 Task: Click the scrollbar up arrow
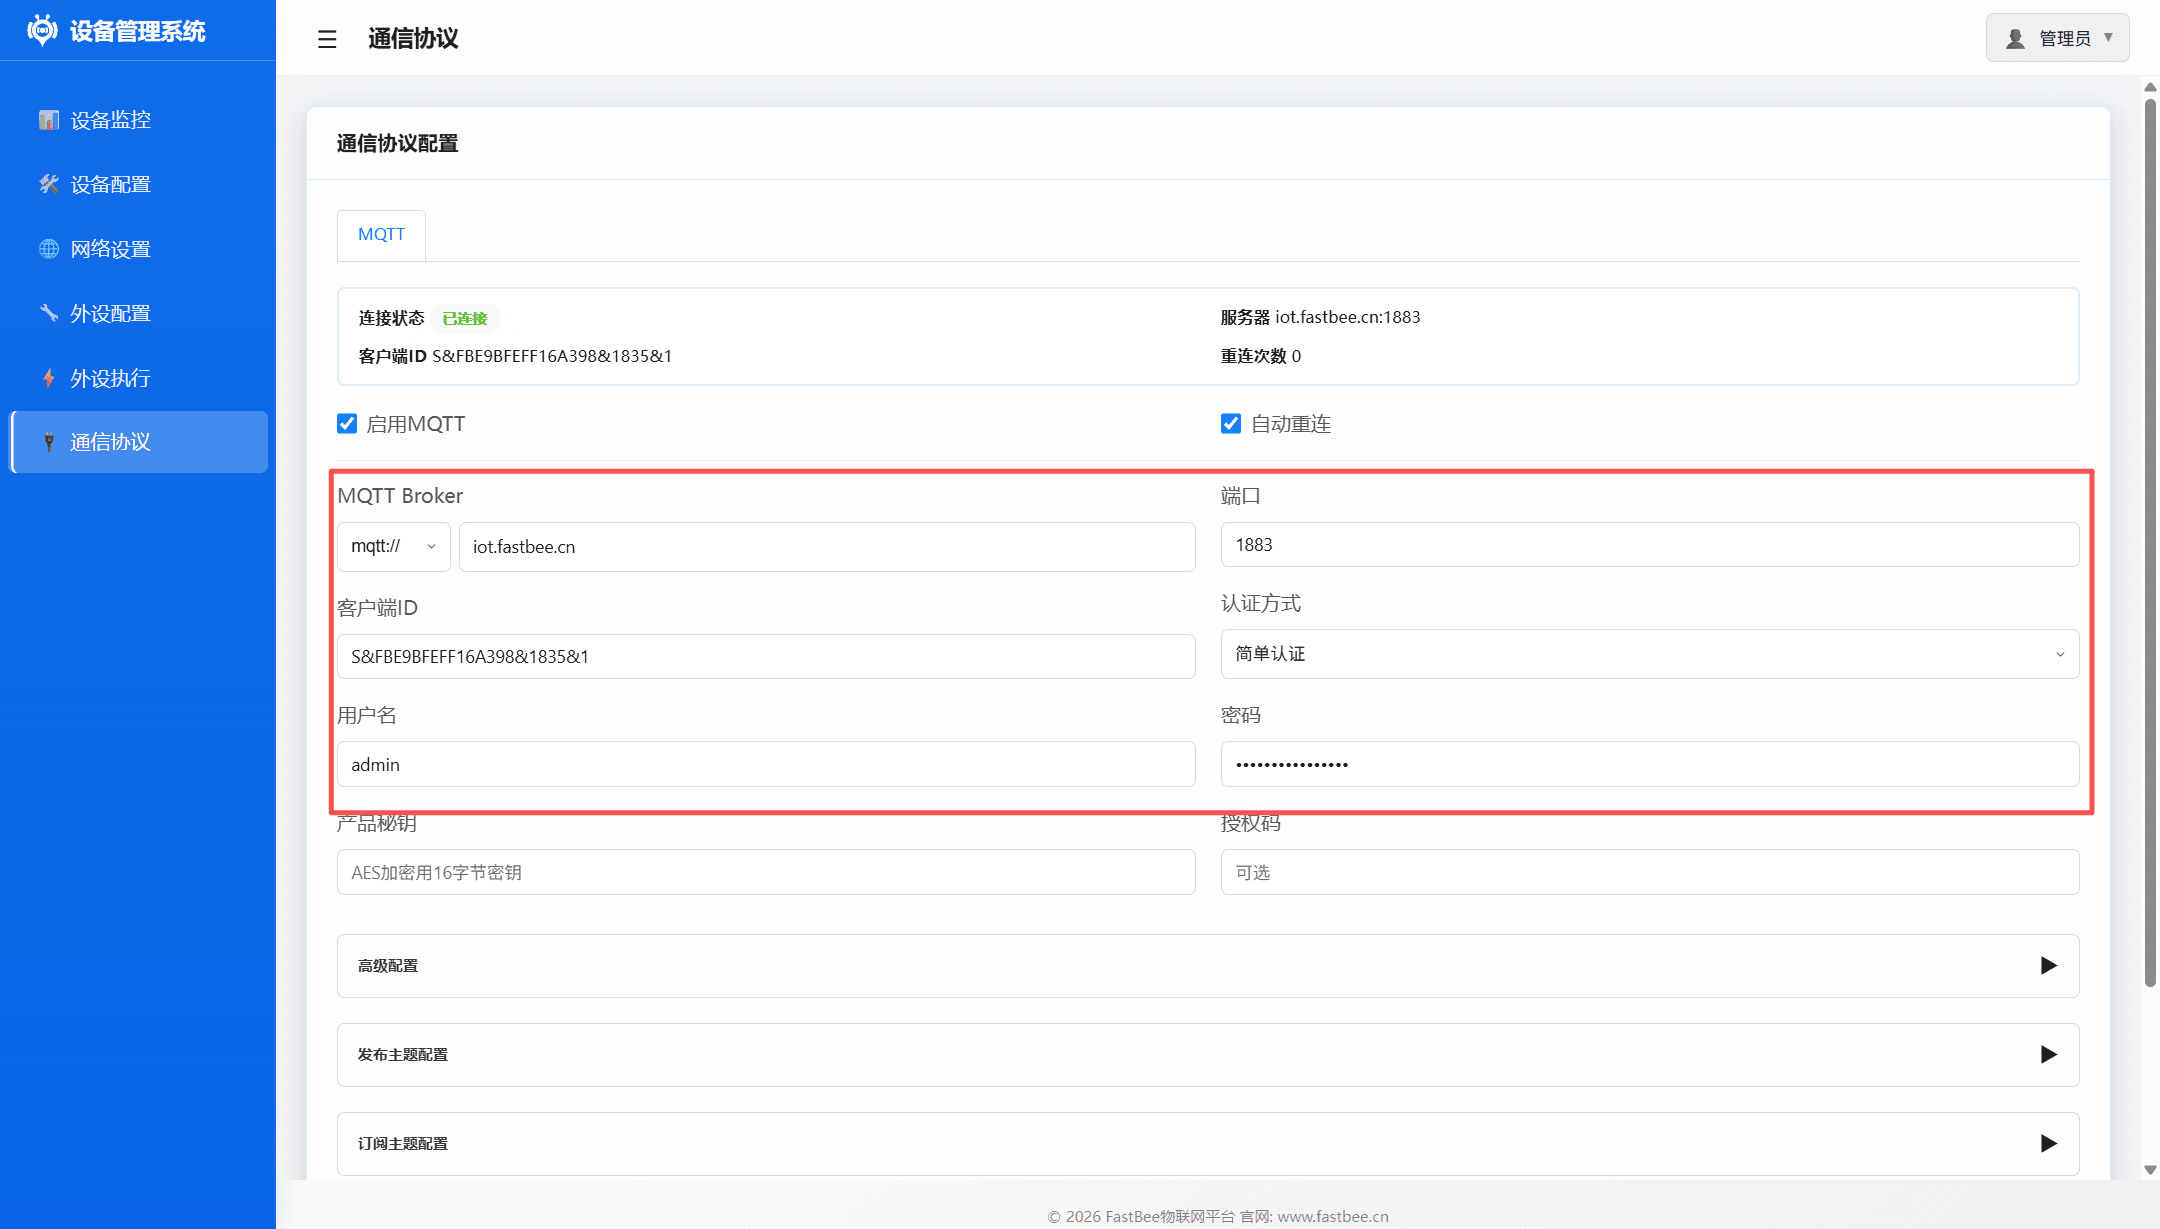2150,88
